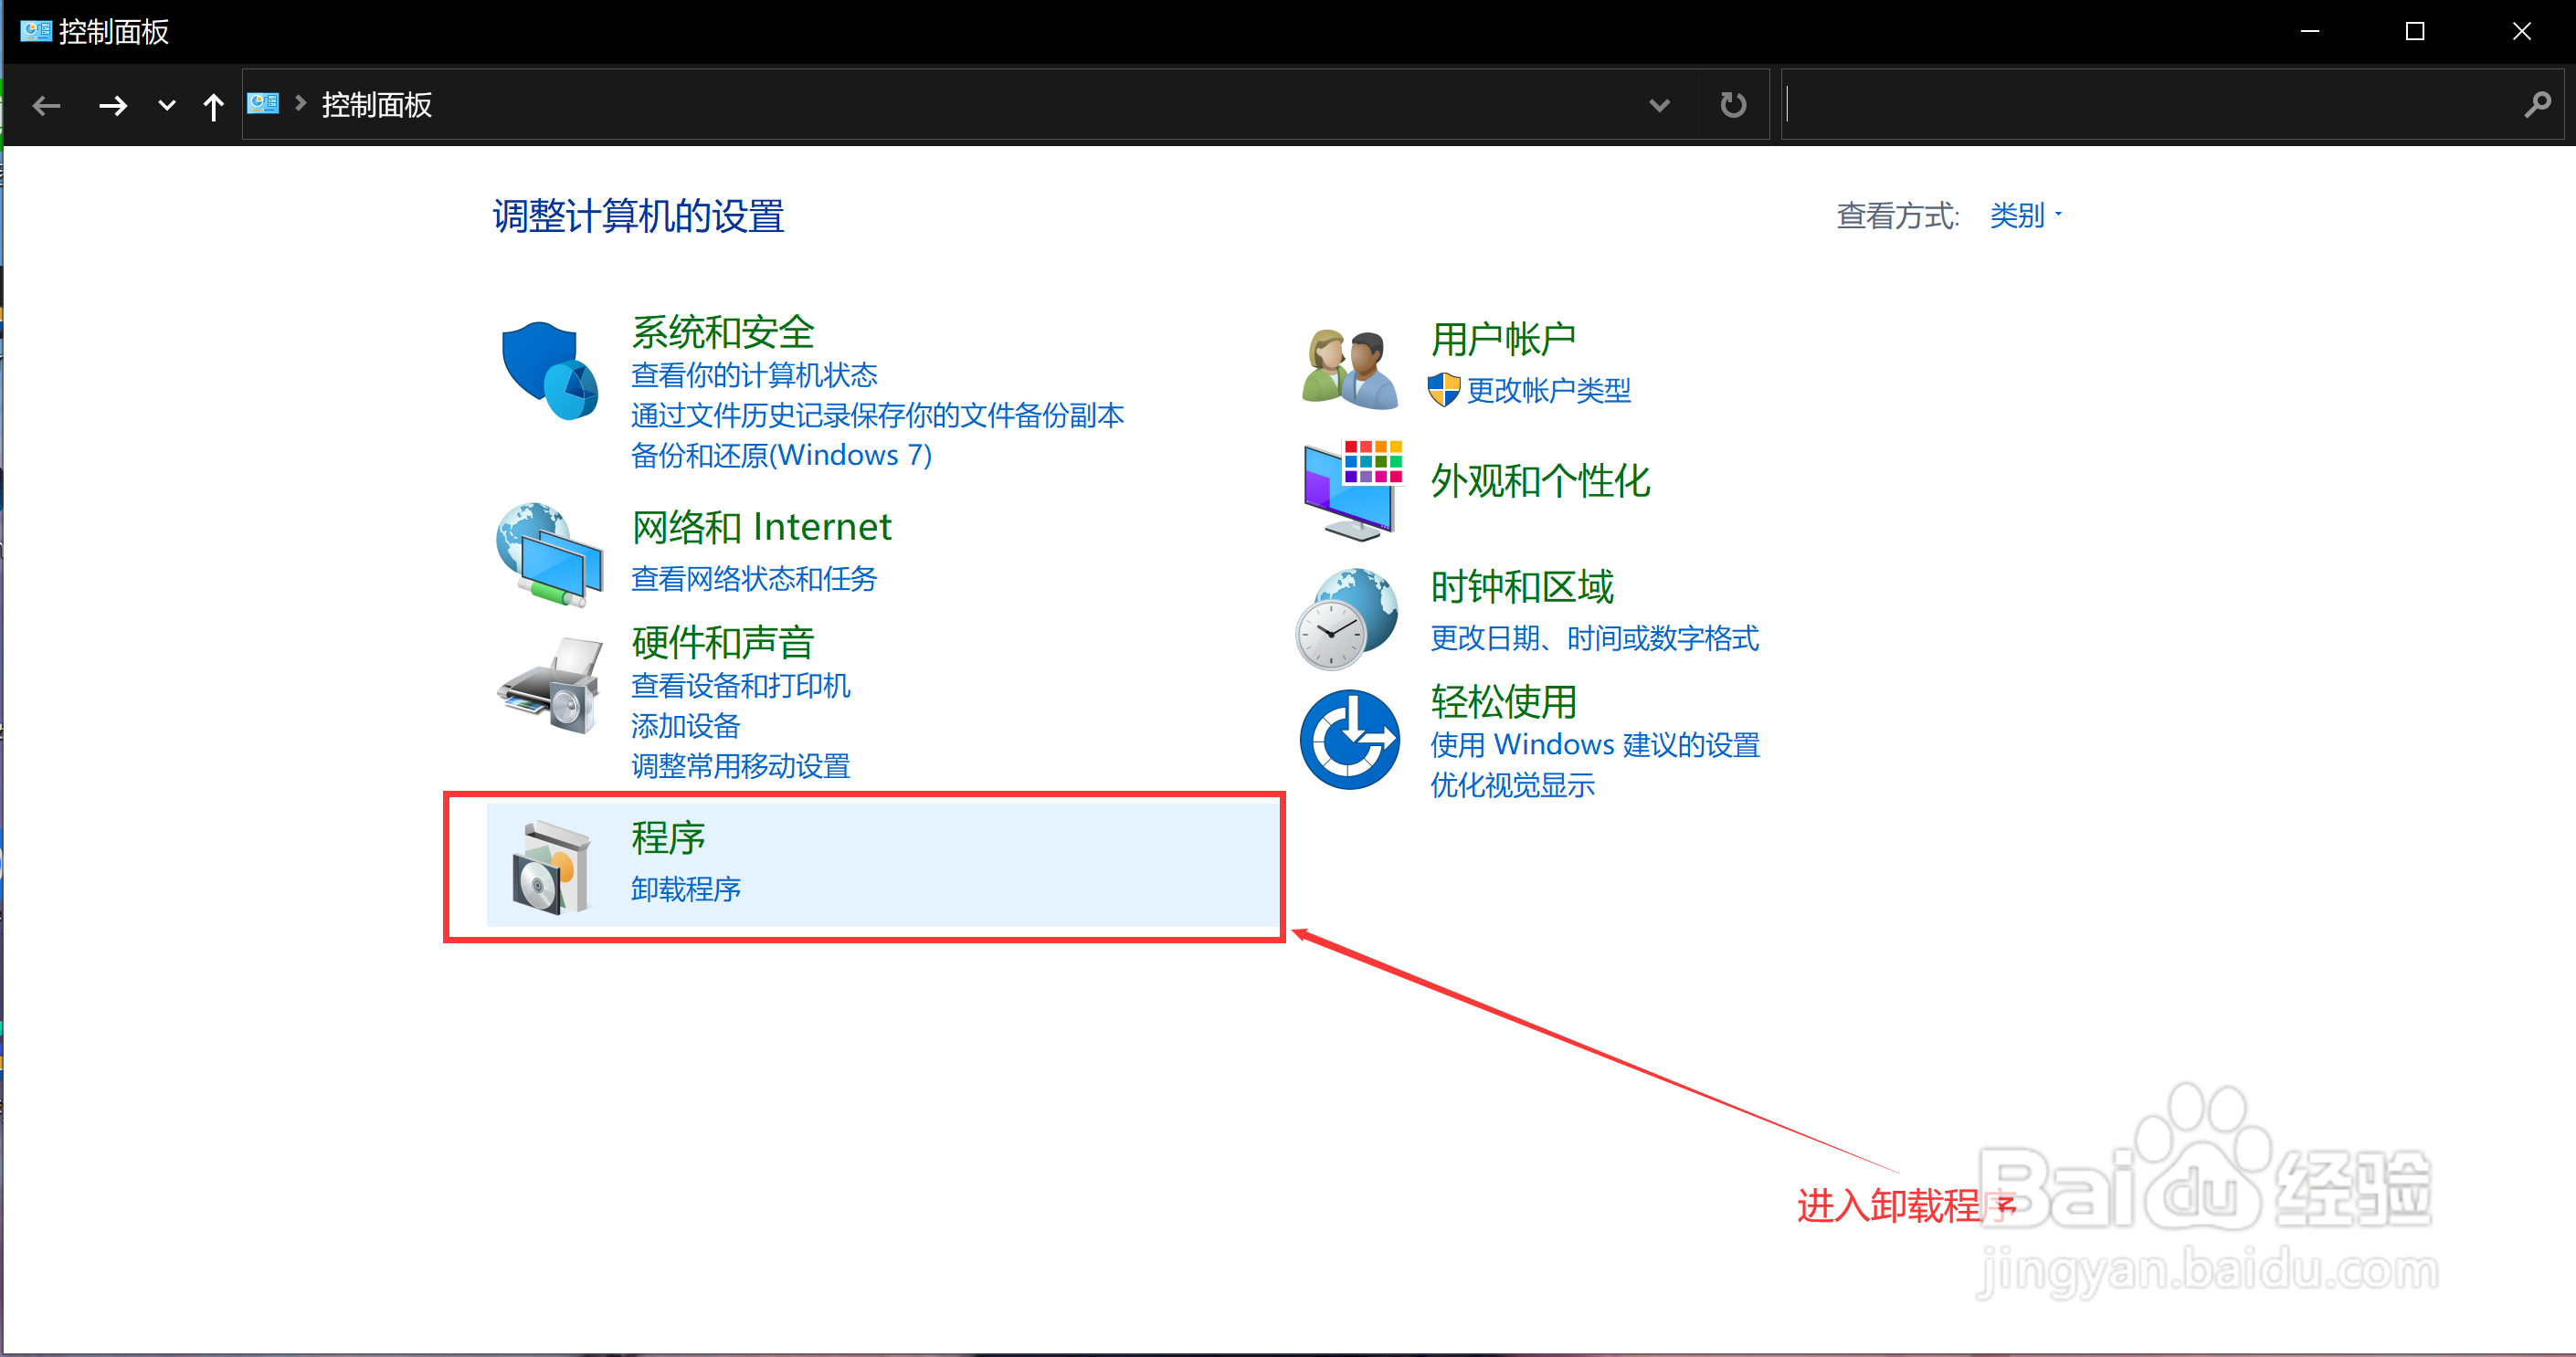Open 卸载程序 link
Screen dimensions: 2576x1357
click(685, 889)
